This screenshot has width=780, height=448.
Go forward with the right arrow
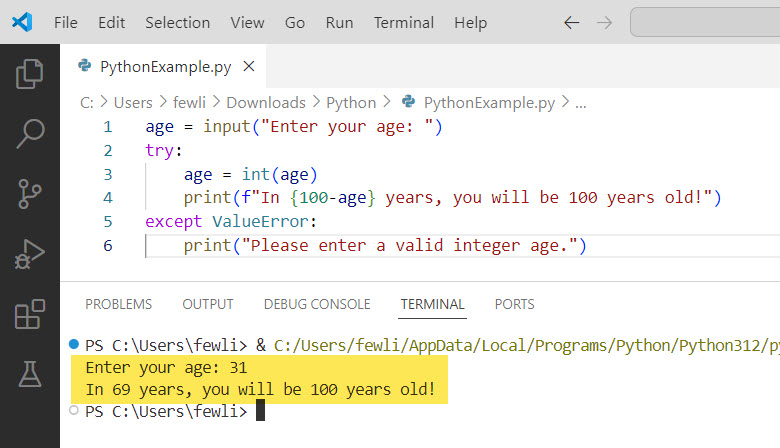coord(604,22)
